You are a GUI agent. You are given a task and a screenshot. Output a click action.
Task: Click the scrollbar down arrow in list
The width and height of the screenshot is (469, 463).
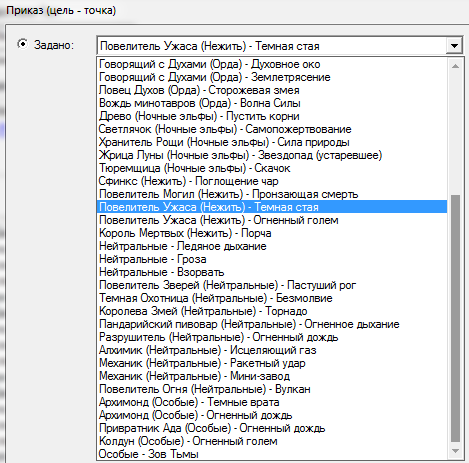tap(455, 451)
